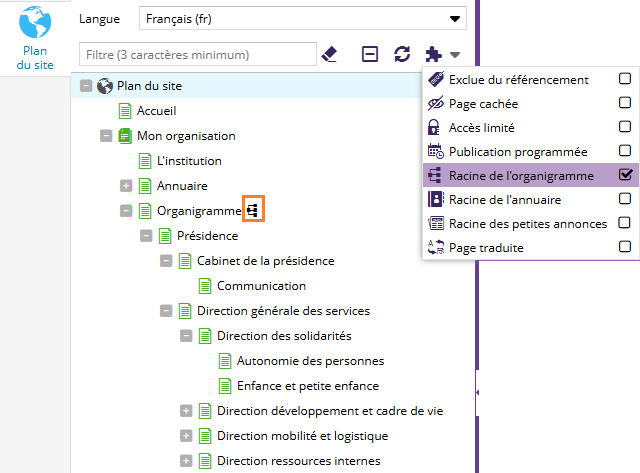The width and height of the screenshot is (640, 473).
Task: Select the Accueil page in tree
Action: point(156,111)
